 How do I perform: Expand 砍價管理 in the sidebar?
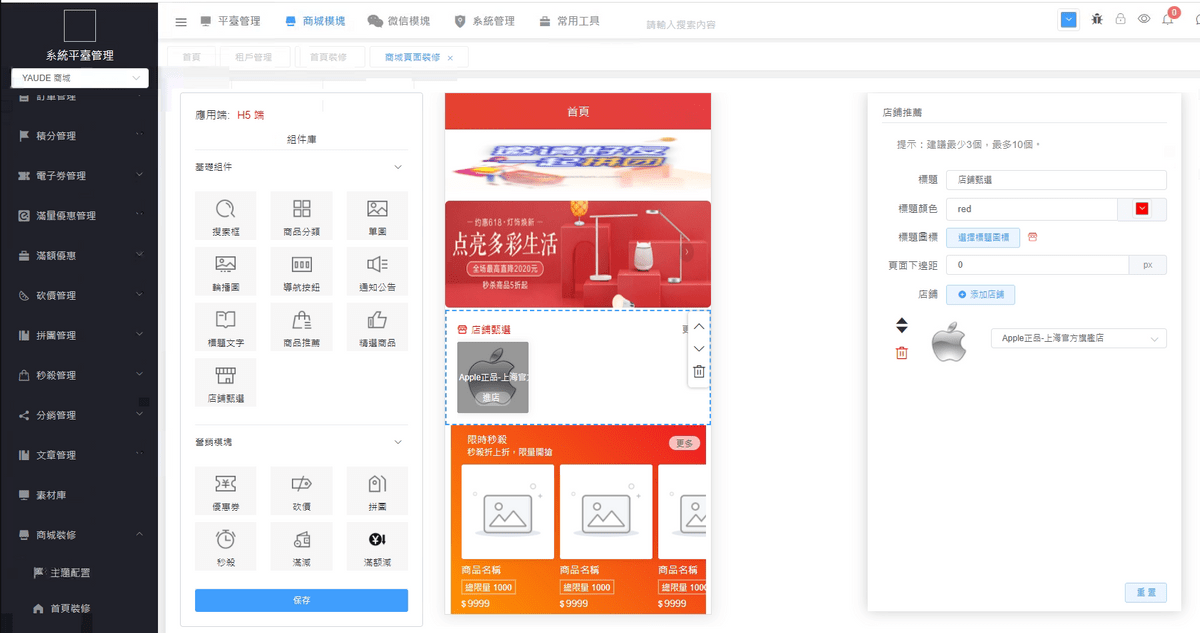point(79,296)
